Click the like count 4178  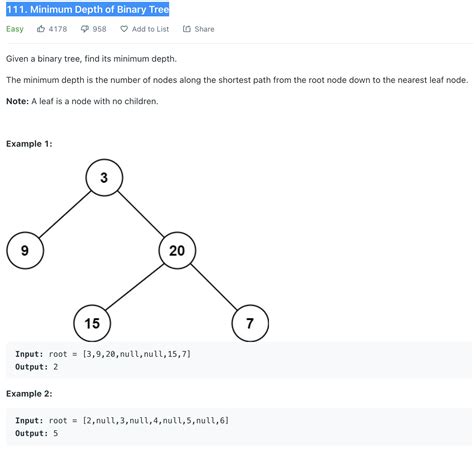coord(58,29)
